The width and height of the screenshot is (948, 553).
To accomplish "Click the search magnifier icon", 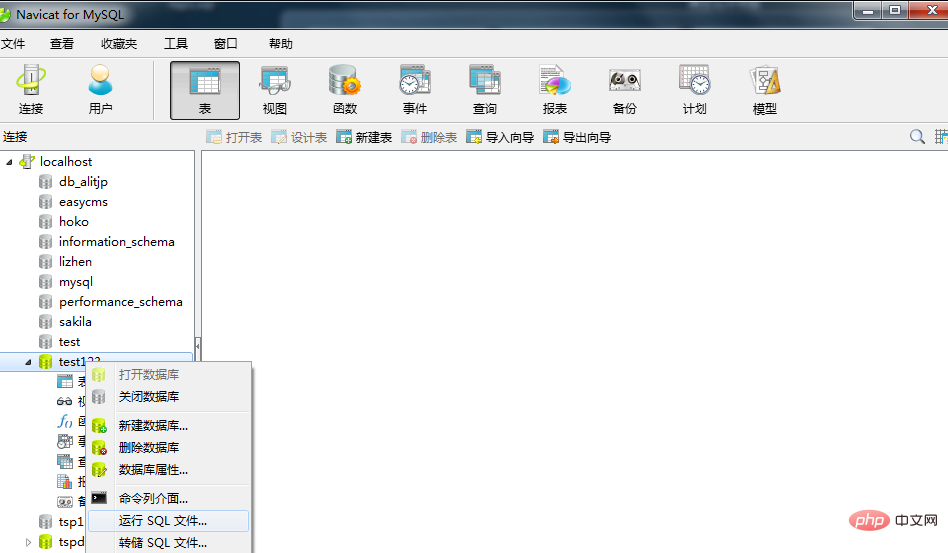I will (917, 137).
